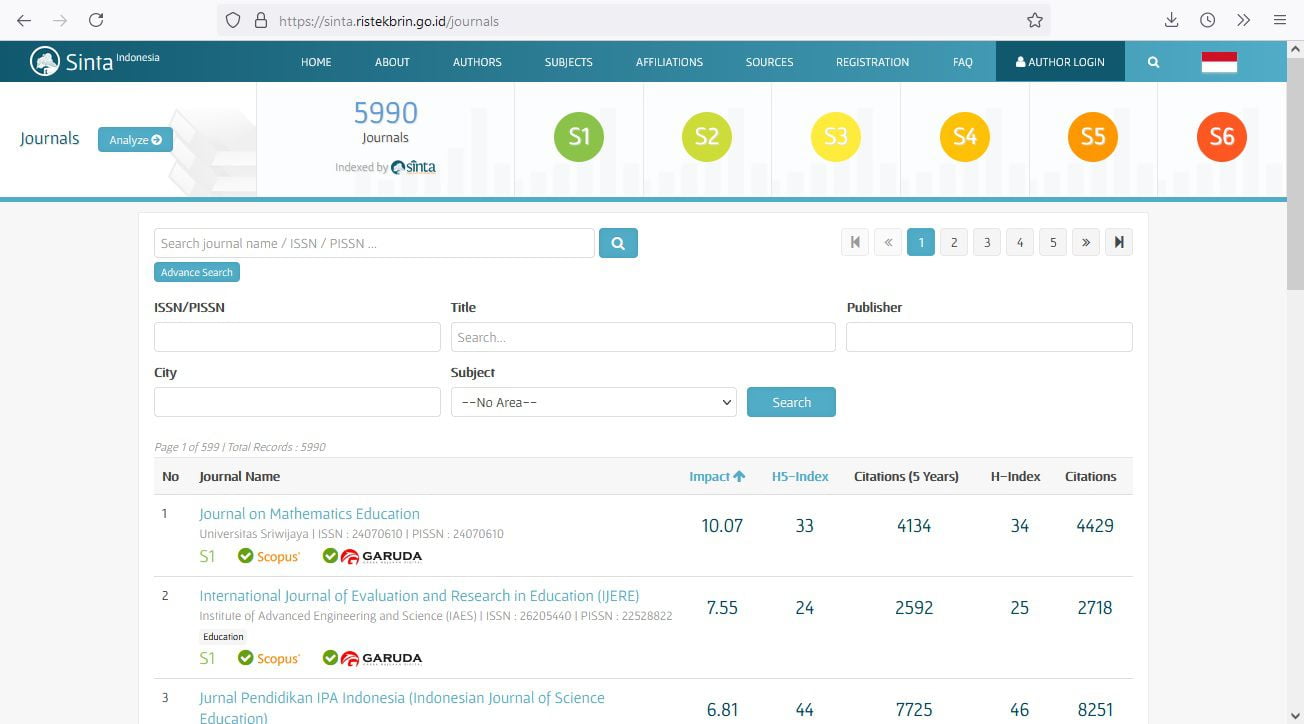Expand more toolbar tools chevron

(1243, 20)
